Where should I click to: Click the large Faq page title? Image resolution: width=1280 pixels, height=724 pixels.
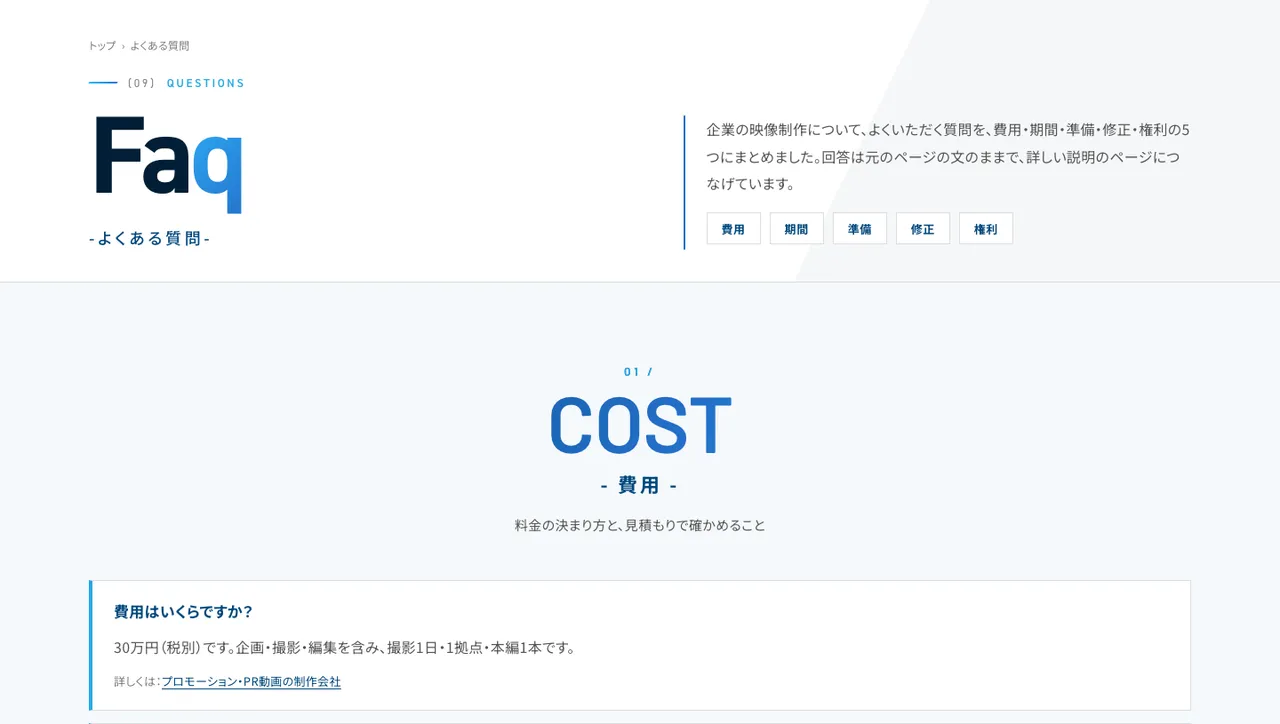pos(169,164)
